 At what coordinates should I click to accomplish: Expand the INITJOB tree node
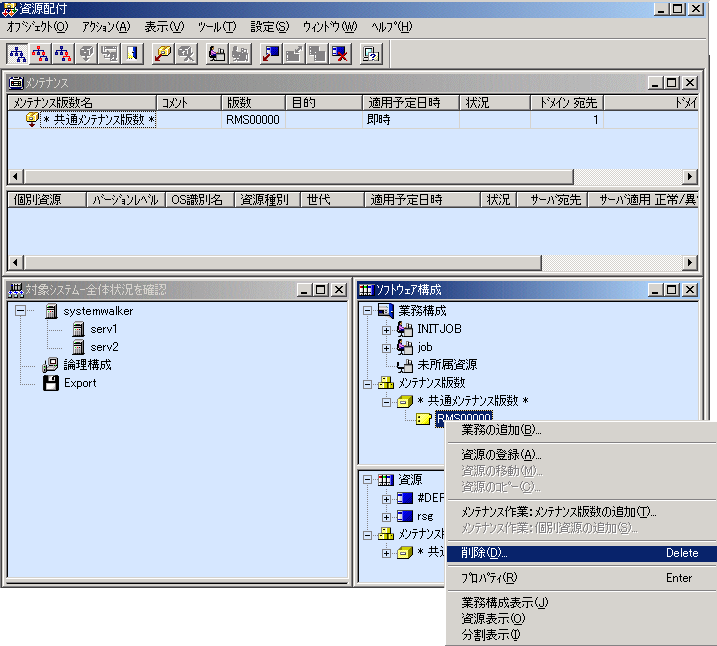click(387, 329)
